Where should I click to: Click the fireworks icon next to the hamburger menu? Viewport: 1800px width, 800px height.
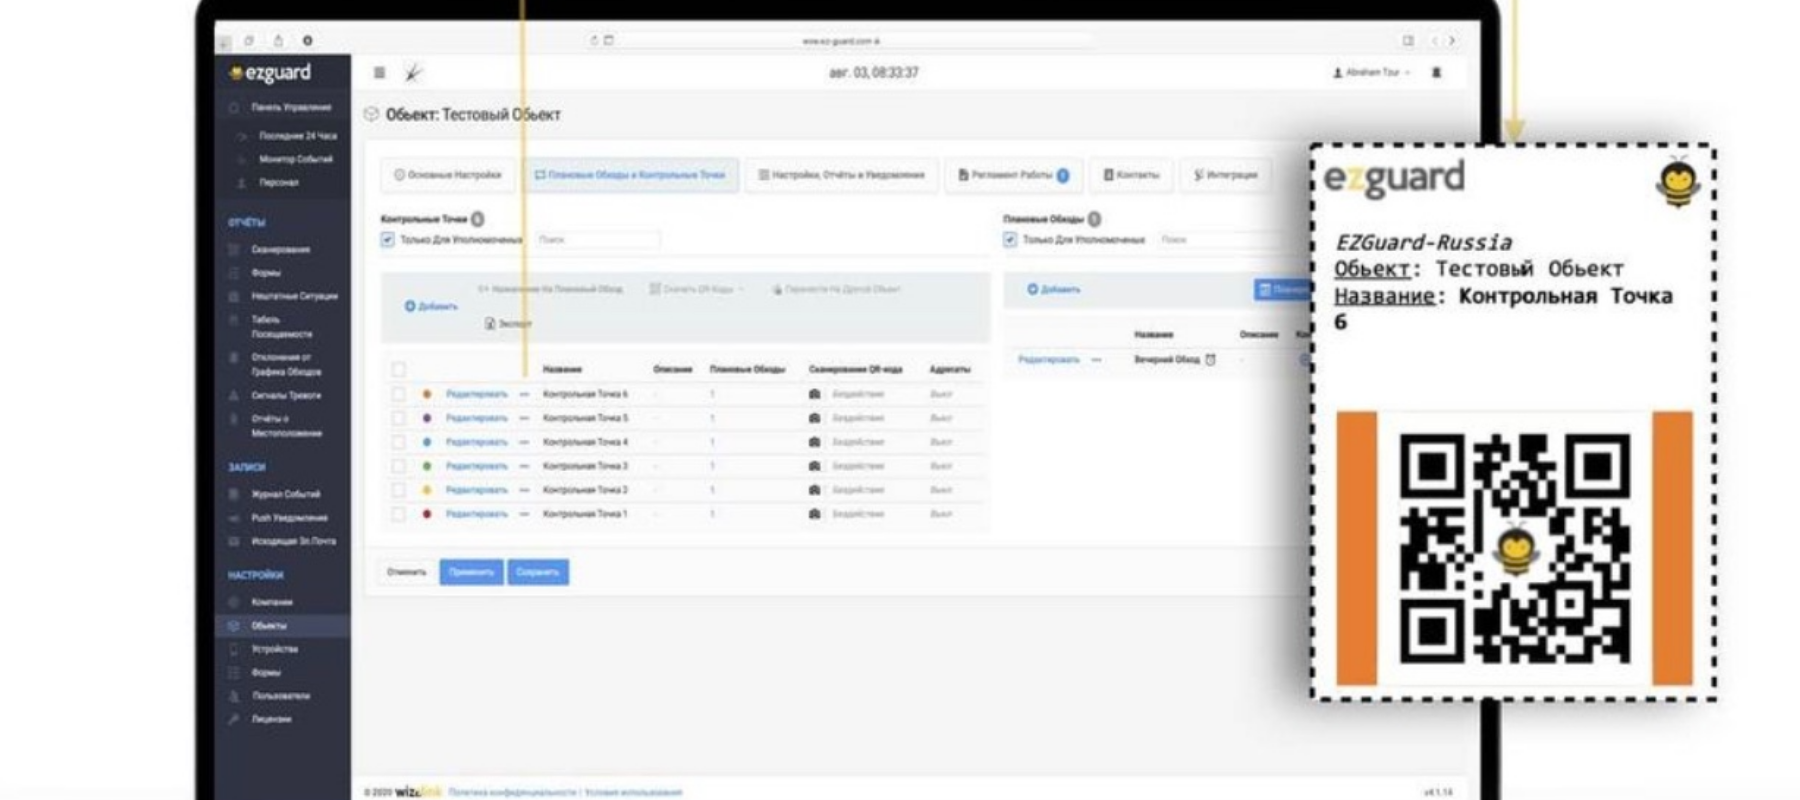click(x=413, y=72)
